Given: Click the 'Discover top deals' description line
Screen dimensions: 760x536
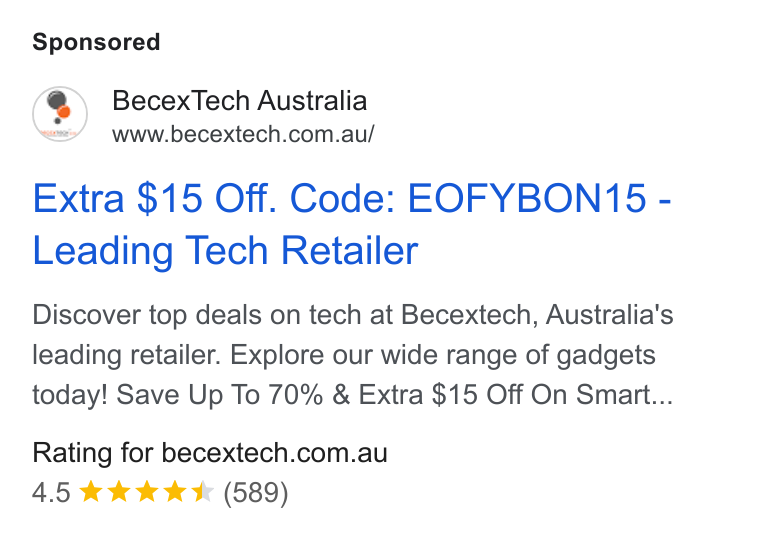Looking at the screenshot, I should pyautogui.click(x=353, y=315).
